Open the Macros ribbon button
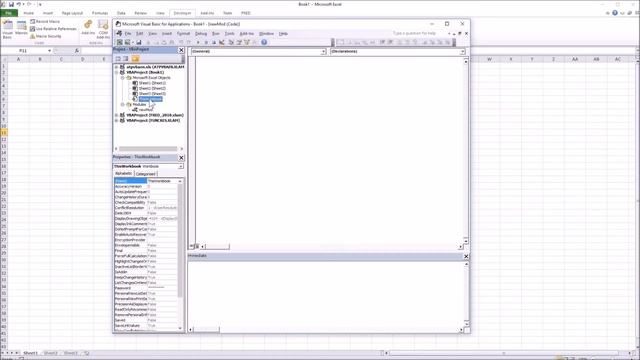This screenshot has height=360, width=640. pos(21,28)
